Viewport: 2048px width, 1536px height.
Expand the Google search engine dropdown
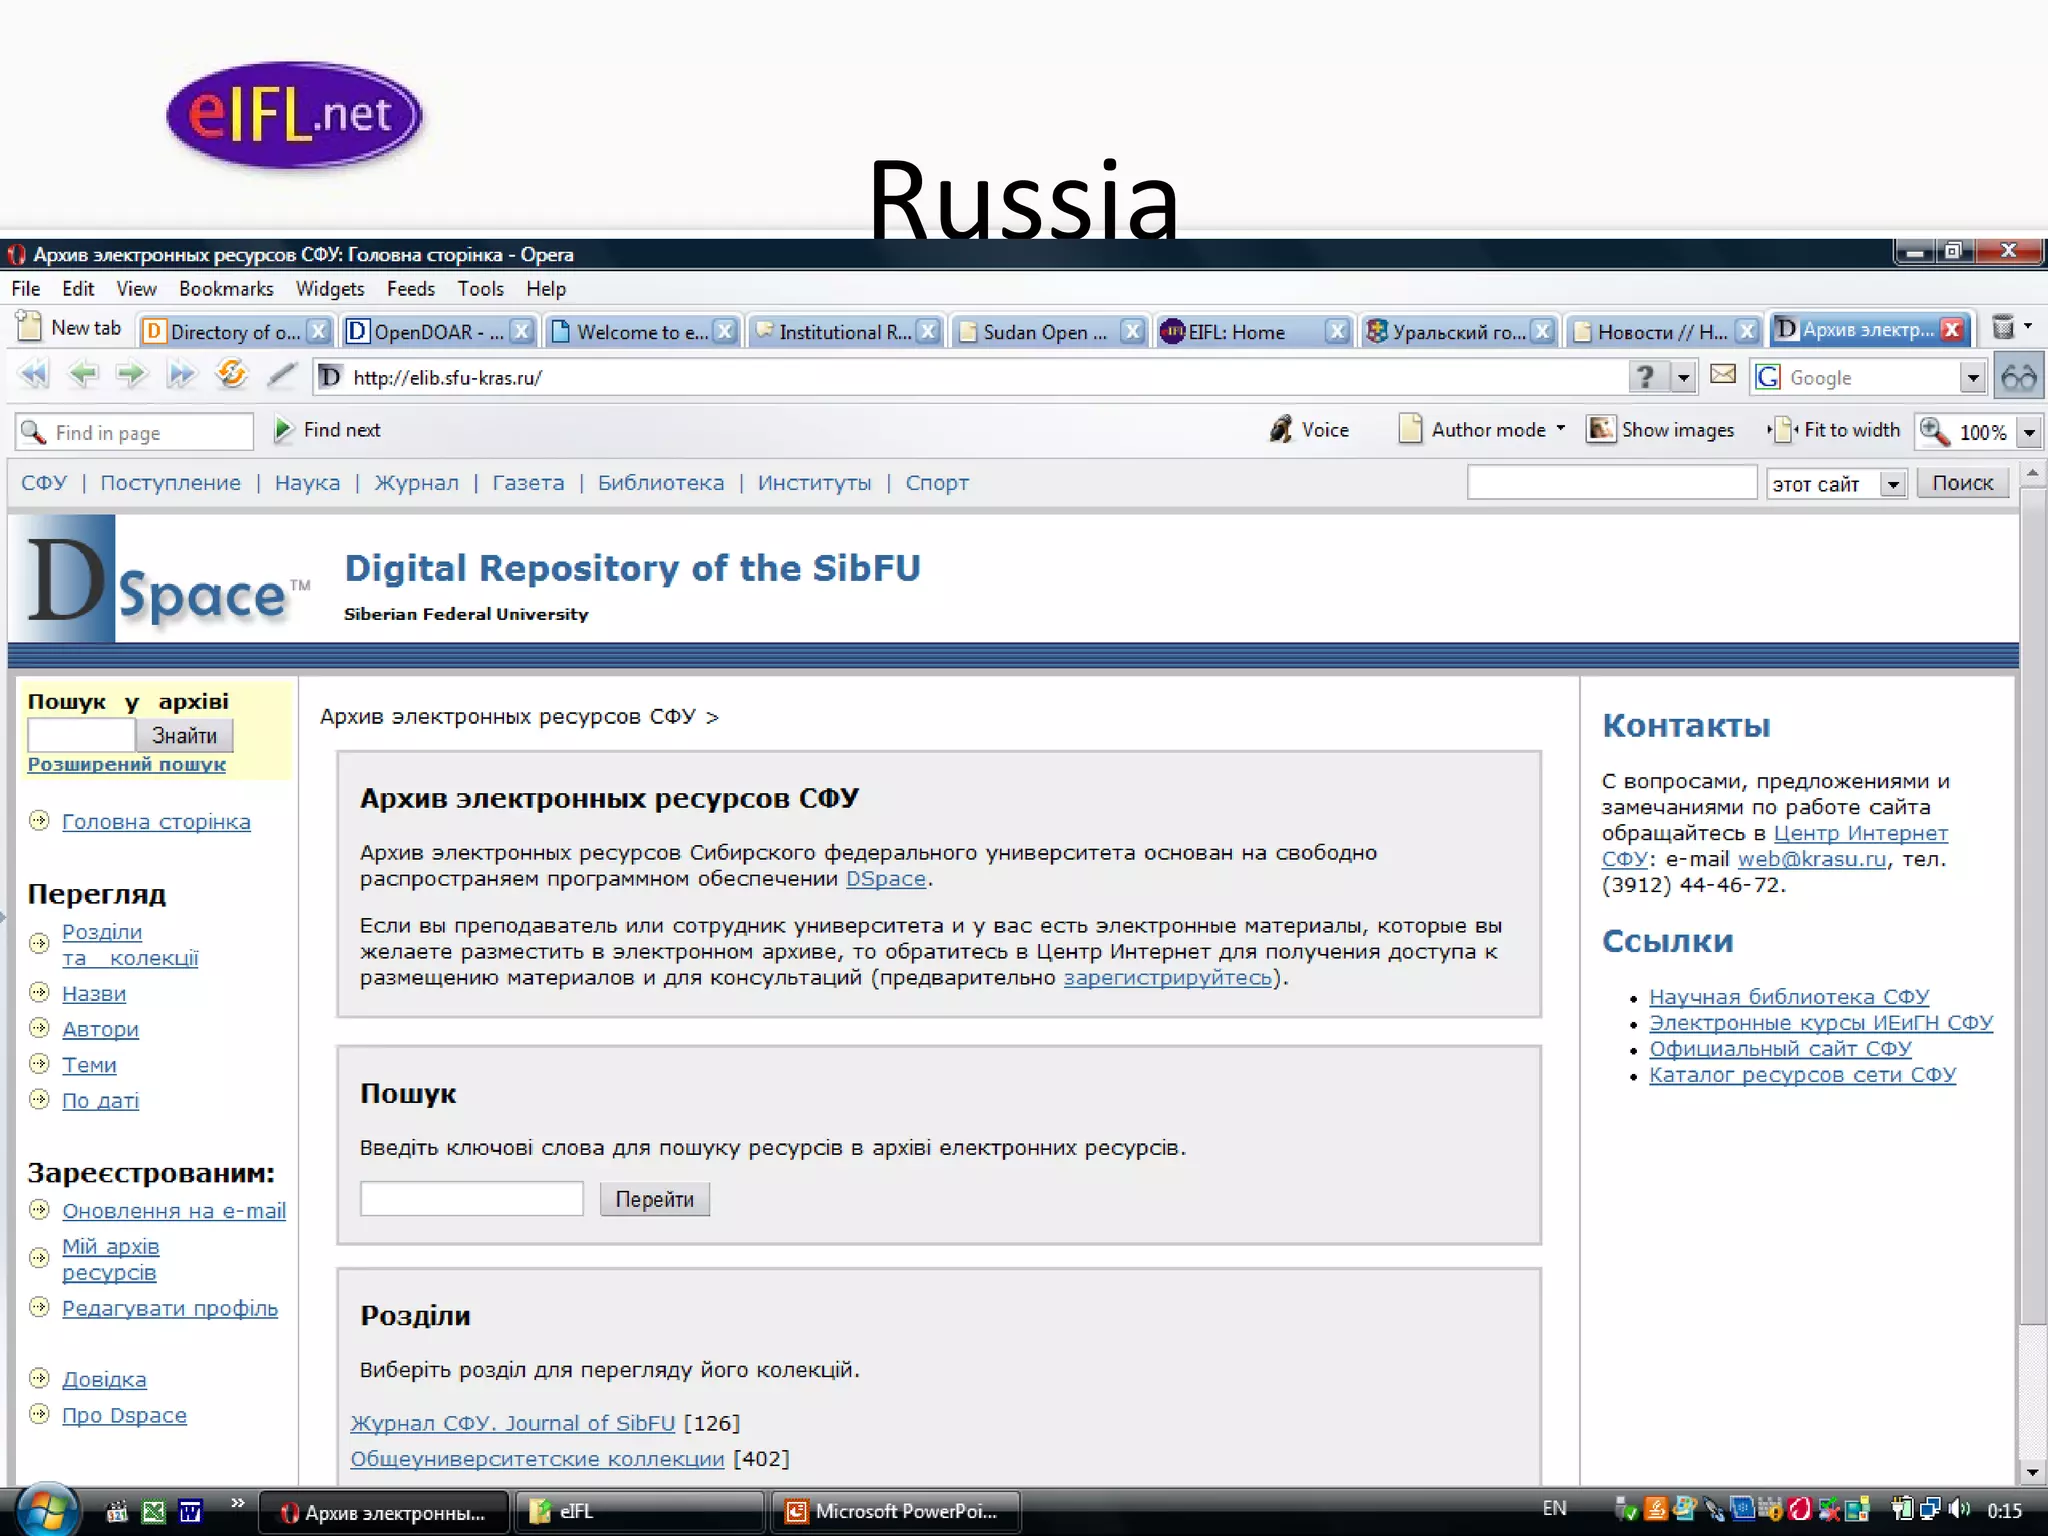1972,378
